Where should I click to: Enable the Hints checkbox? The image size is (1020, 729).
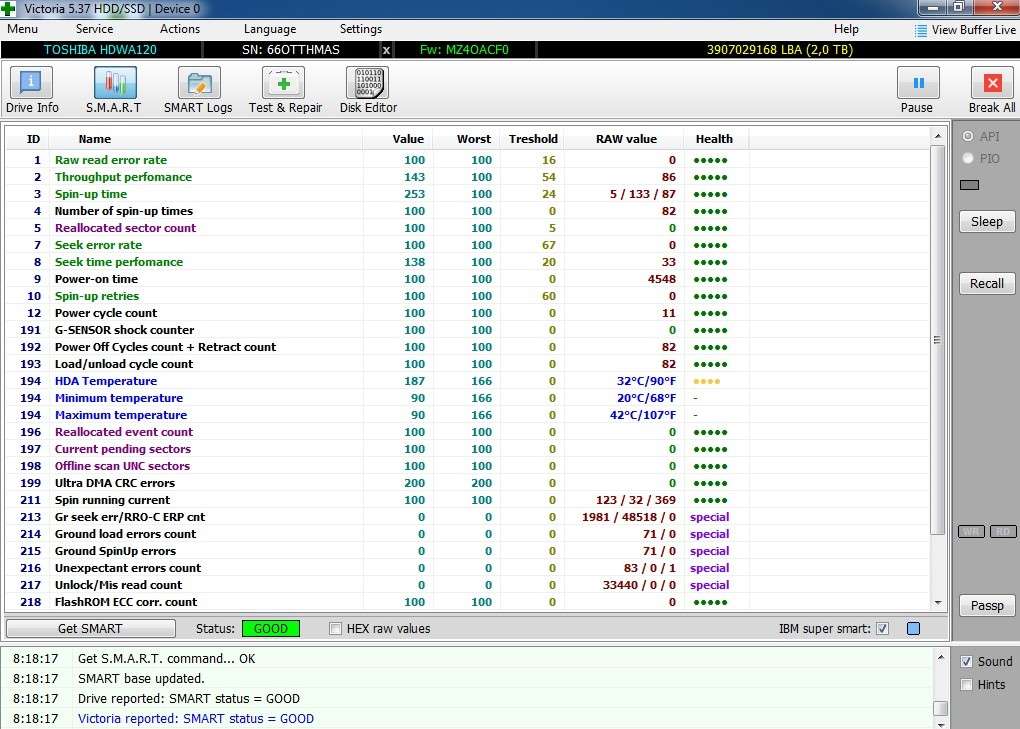pyautogui.click(x=966, y=685)
